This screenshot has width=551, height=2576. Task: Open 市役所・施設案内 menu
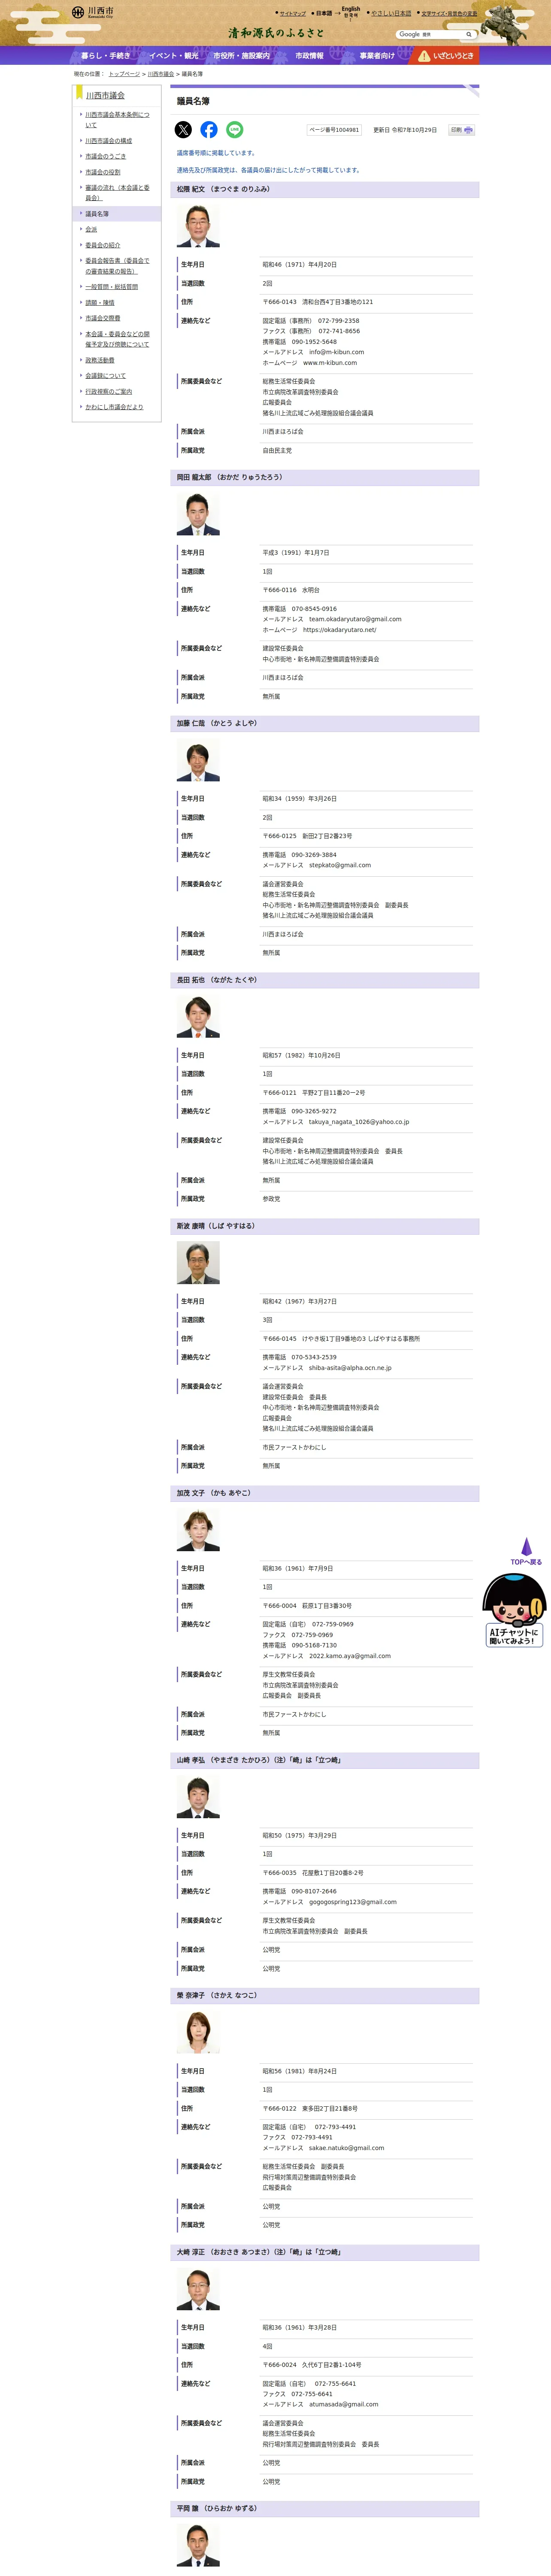point(241,55)
